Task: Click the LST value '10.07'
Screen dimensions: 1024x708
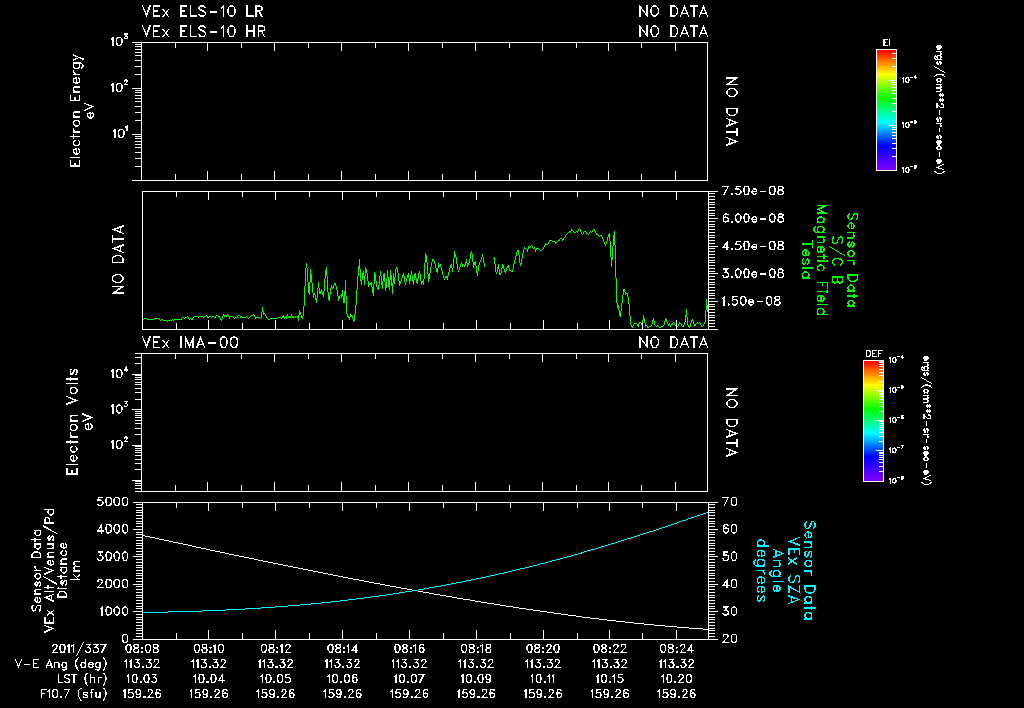Action: click(x=409, y=679)
